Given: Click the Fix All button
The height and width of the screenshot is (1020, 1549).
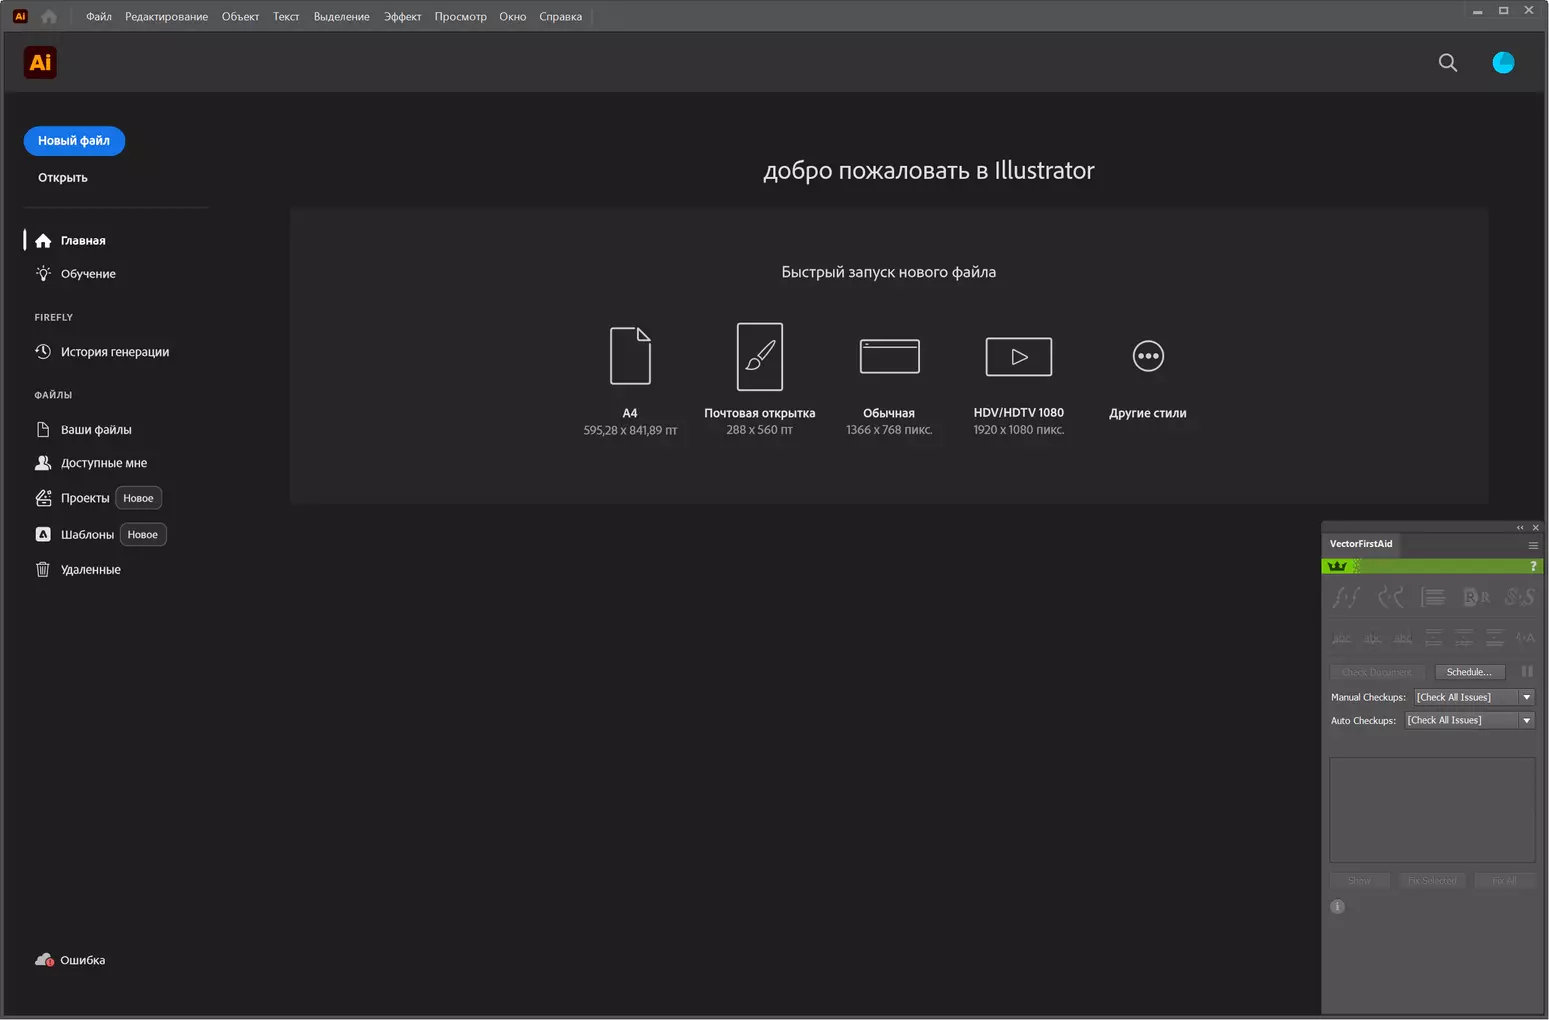Looking at the screenshot, I should [1503, 881].
